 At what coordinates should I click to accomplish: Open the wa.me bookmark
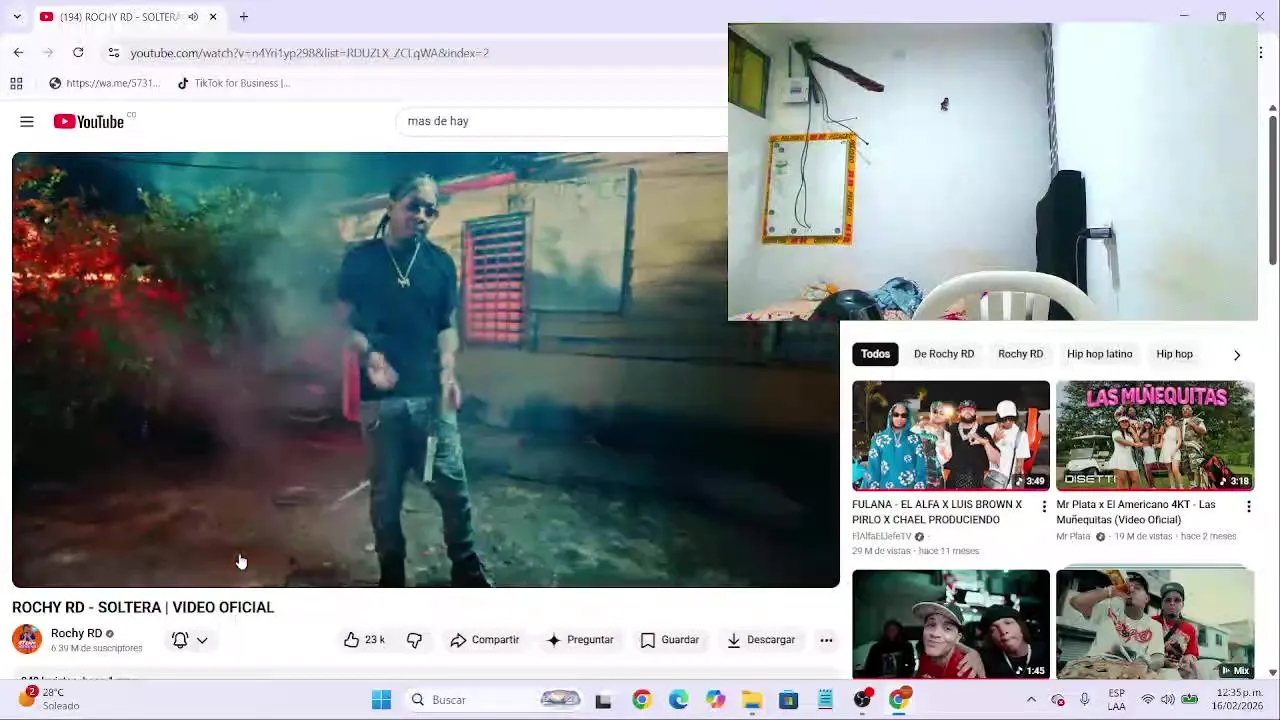[105, 83]
